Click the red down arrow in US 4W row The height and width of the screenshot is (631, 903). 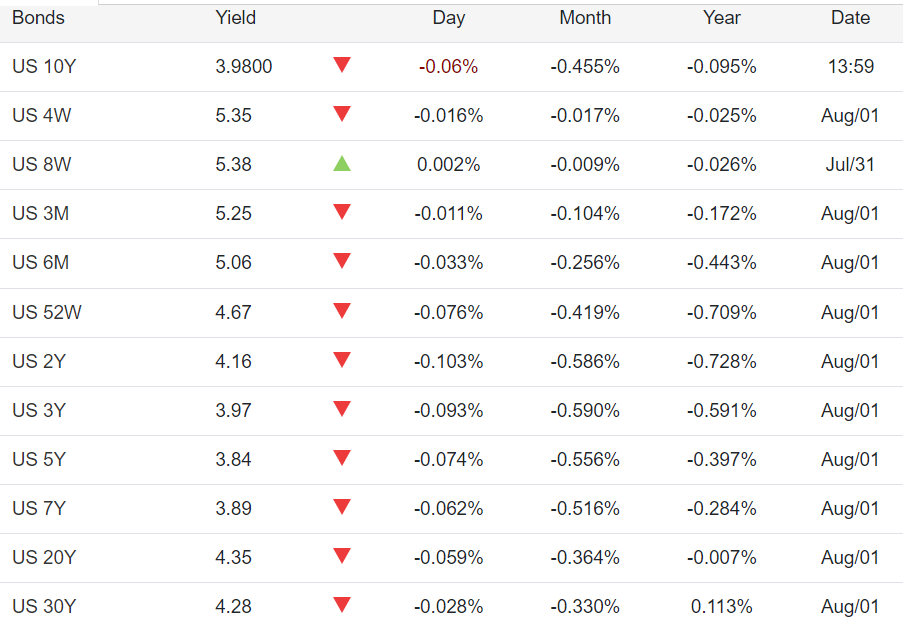[x=342, y=113]
